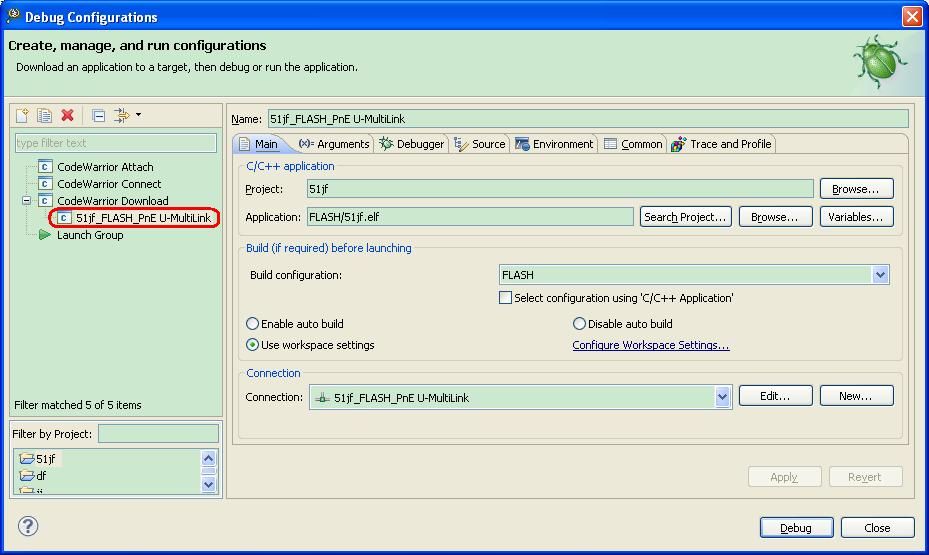This screenshot has height=555, width=929.
Task: Click project list scrollbar up arrow
Action: (208, 458)
